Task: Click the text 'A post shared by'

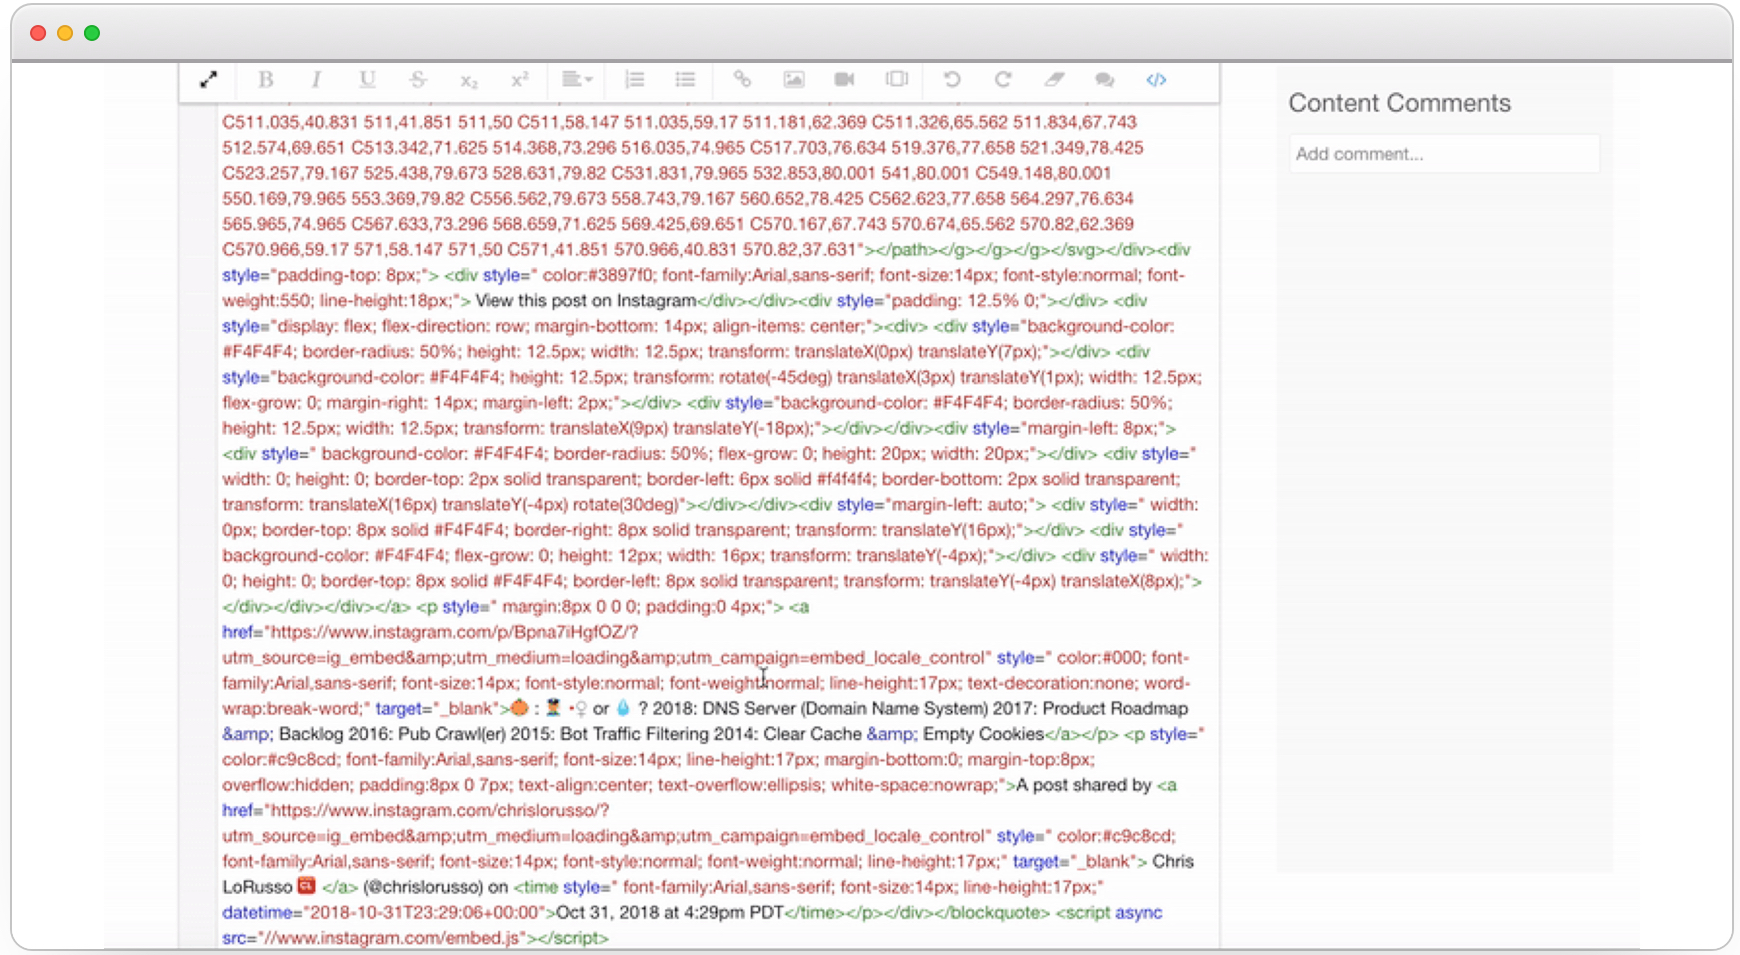Action: point(1084,785)
